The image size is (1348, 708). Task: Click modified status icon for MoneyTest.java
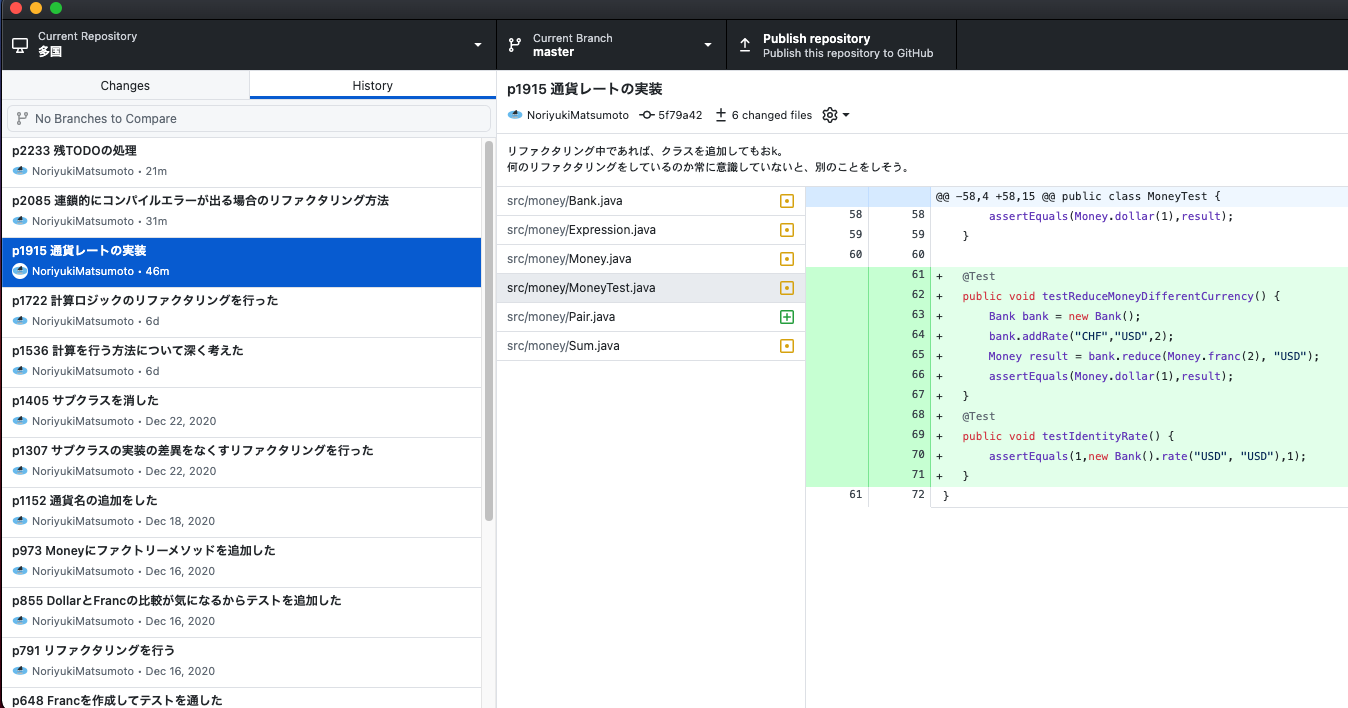pos(787,288)
